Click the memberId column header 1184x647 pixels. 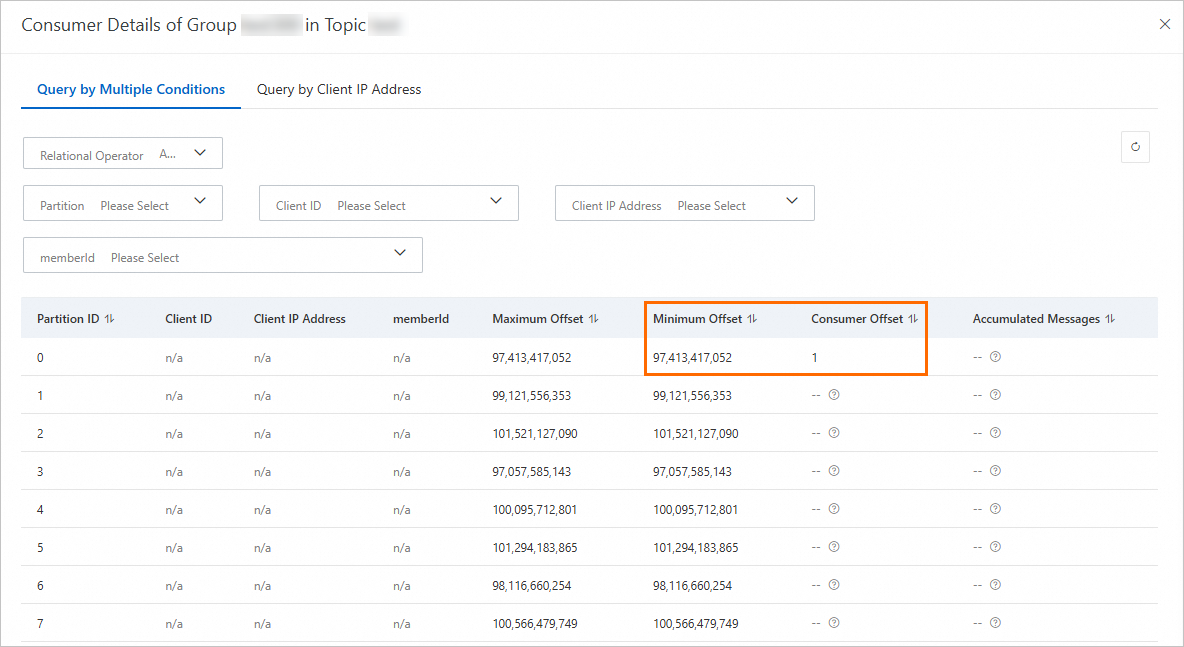pyautogui.click(x=421, y=319)
